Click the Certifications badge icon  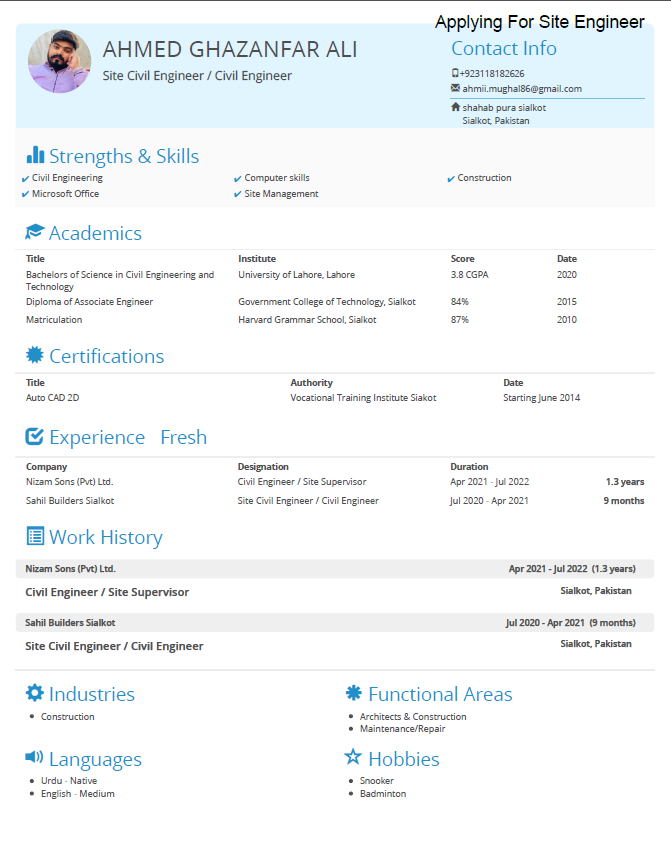coord(35,355)
